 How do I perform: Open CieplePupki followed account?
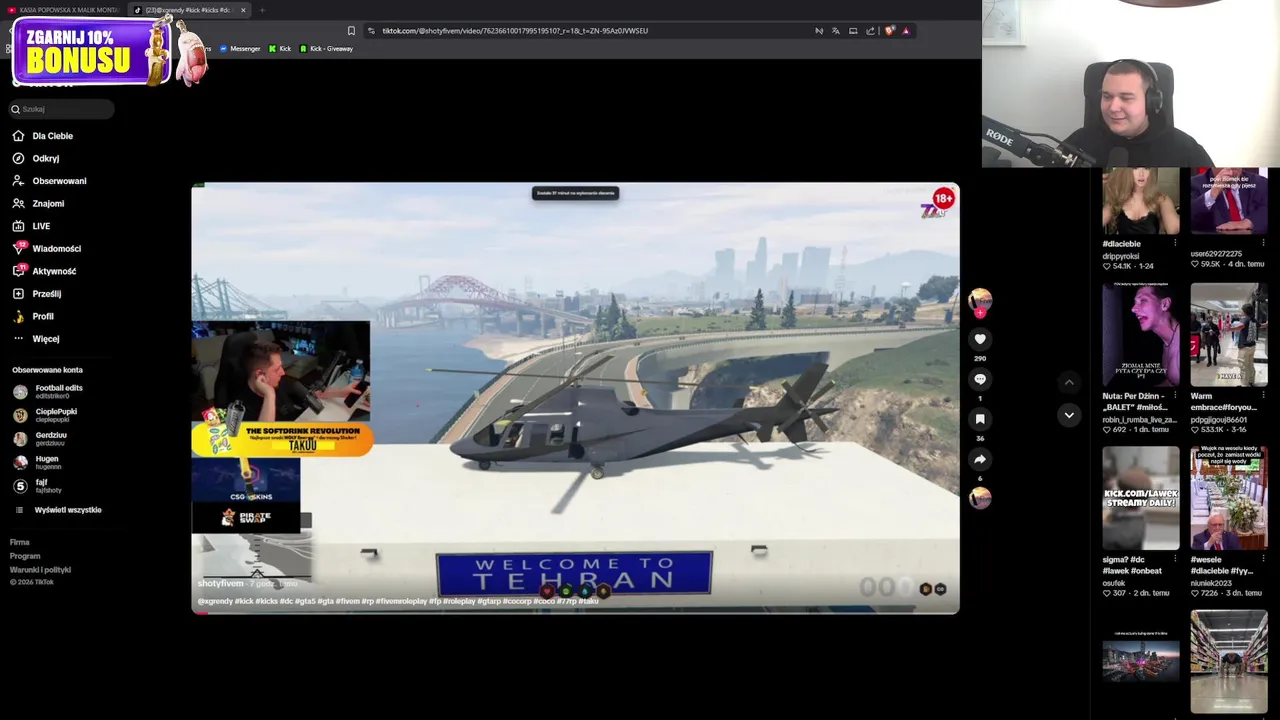(x=45, y=415)
